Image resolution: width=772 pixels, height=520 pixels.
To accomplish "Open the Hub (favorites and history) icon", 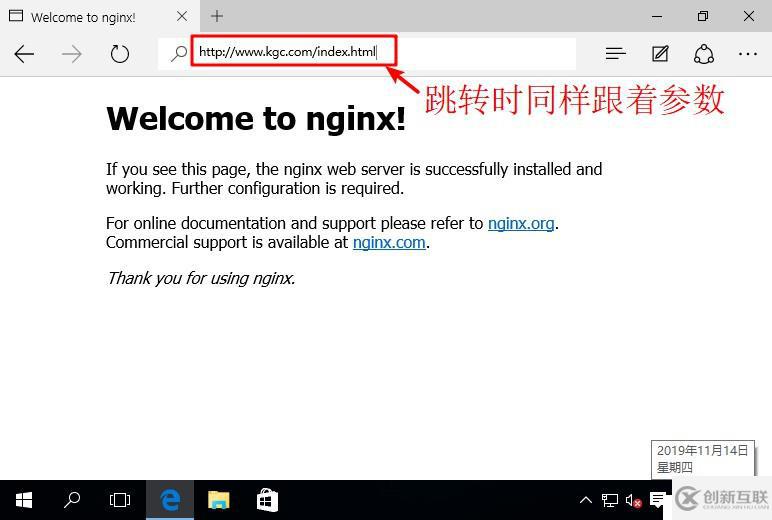I will [615, 53].
